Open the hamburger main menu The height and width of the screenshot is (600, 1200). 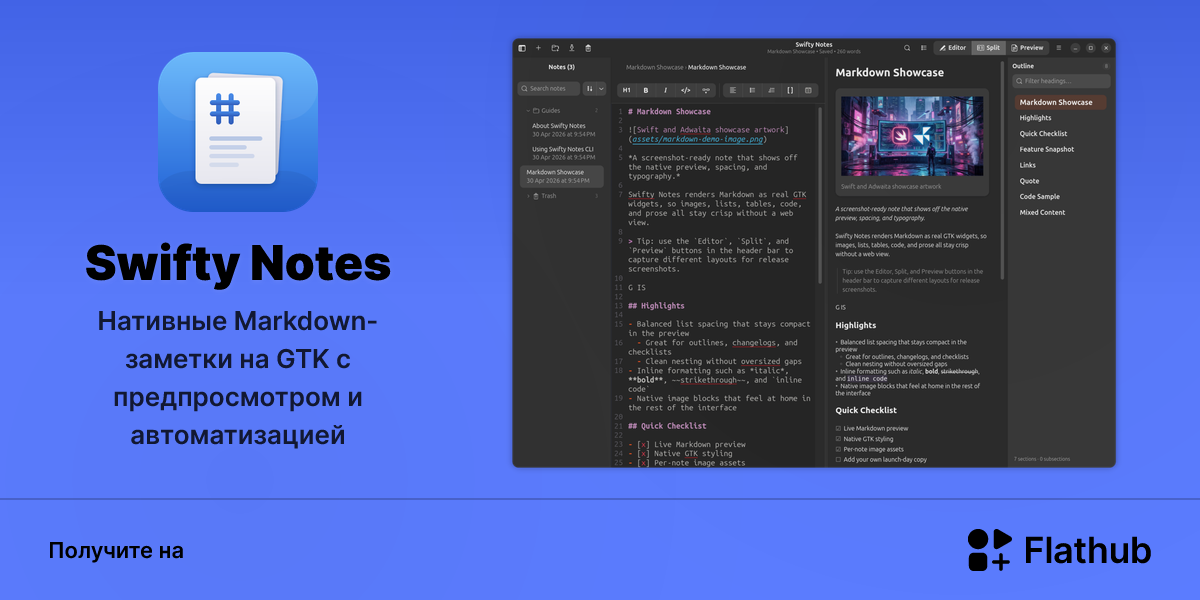click(x=1059, y=48)
